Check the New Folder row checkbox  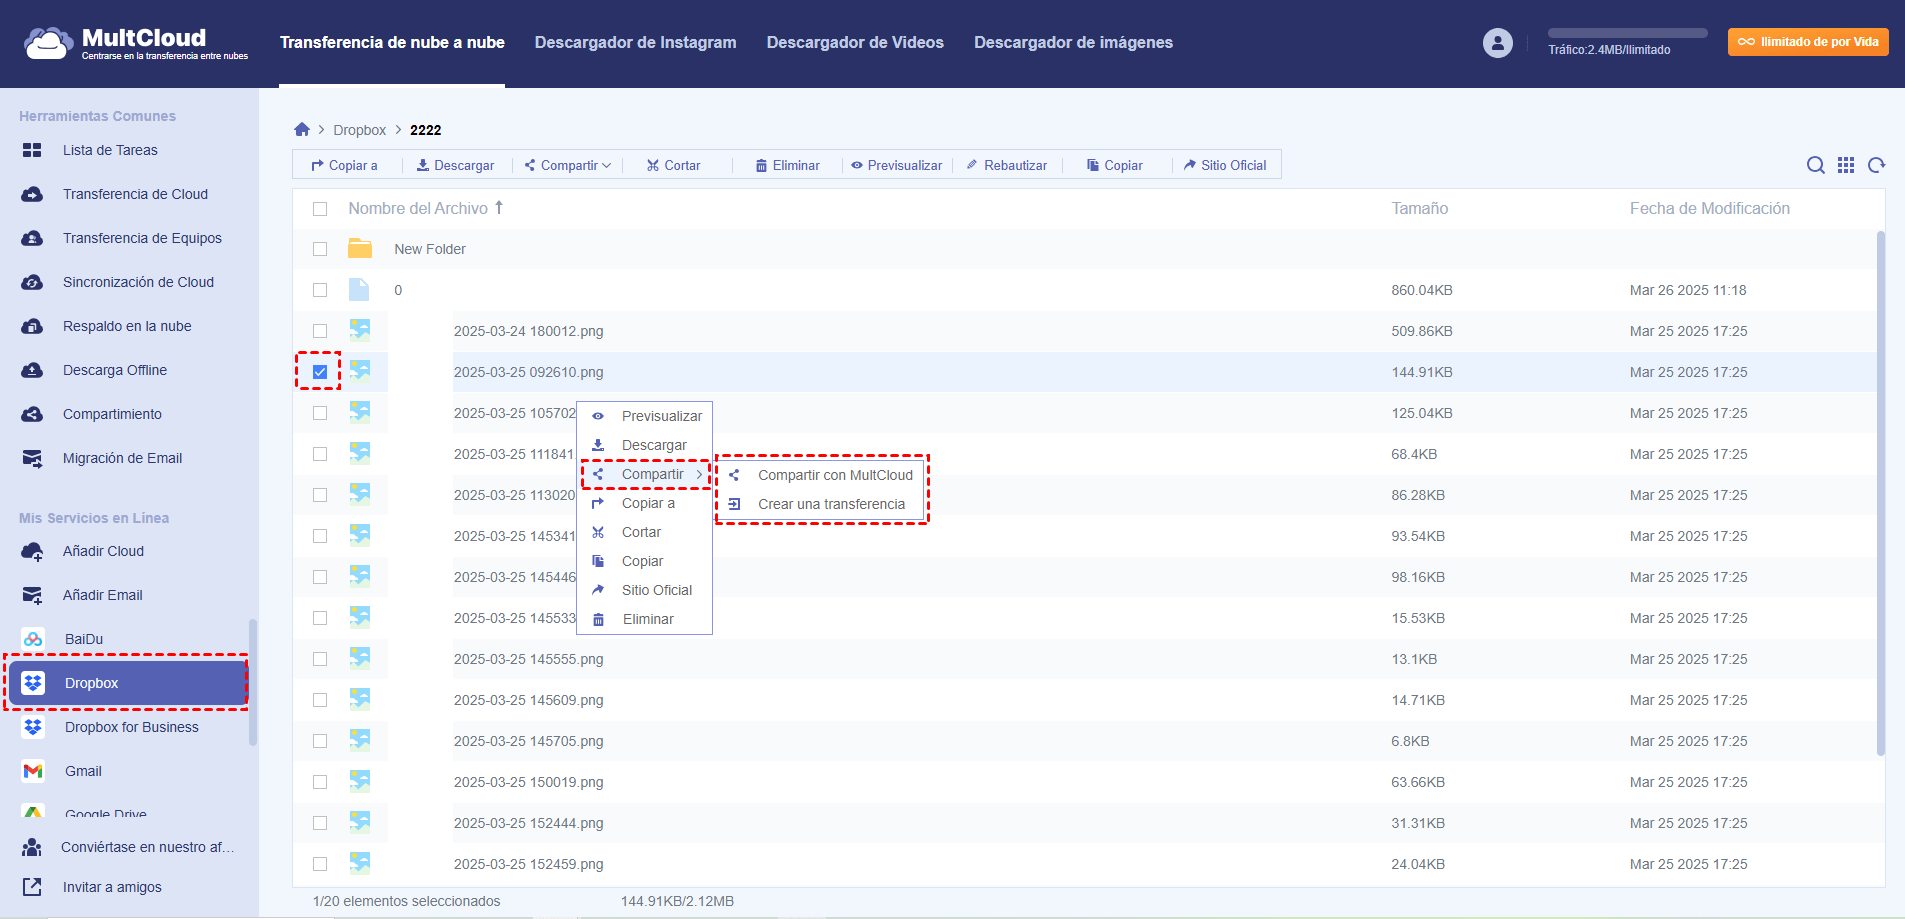pos(320,249)
